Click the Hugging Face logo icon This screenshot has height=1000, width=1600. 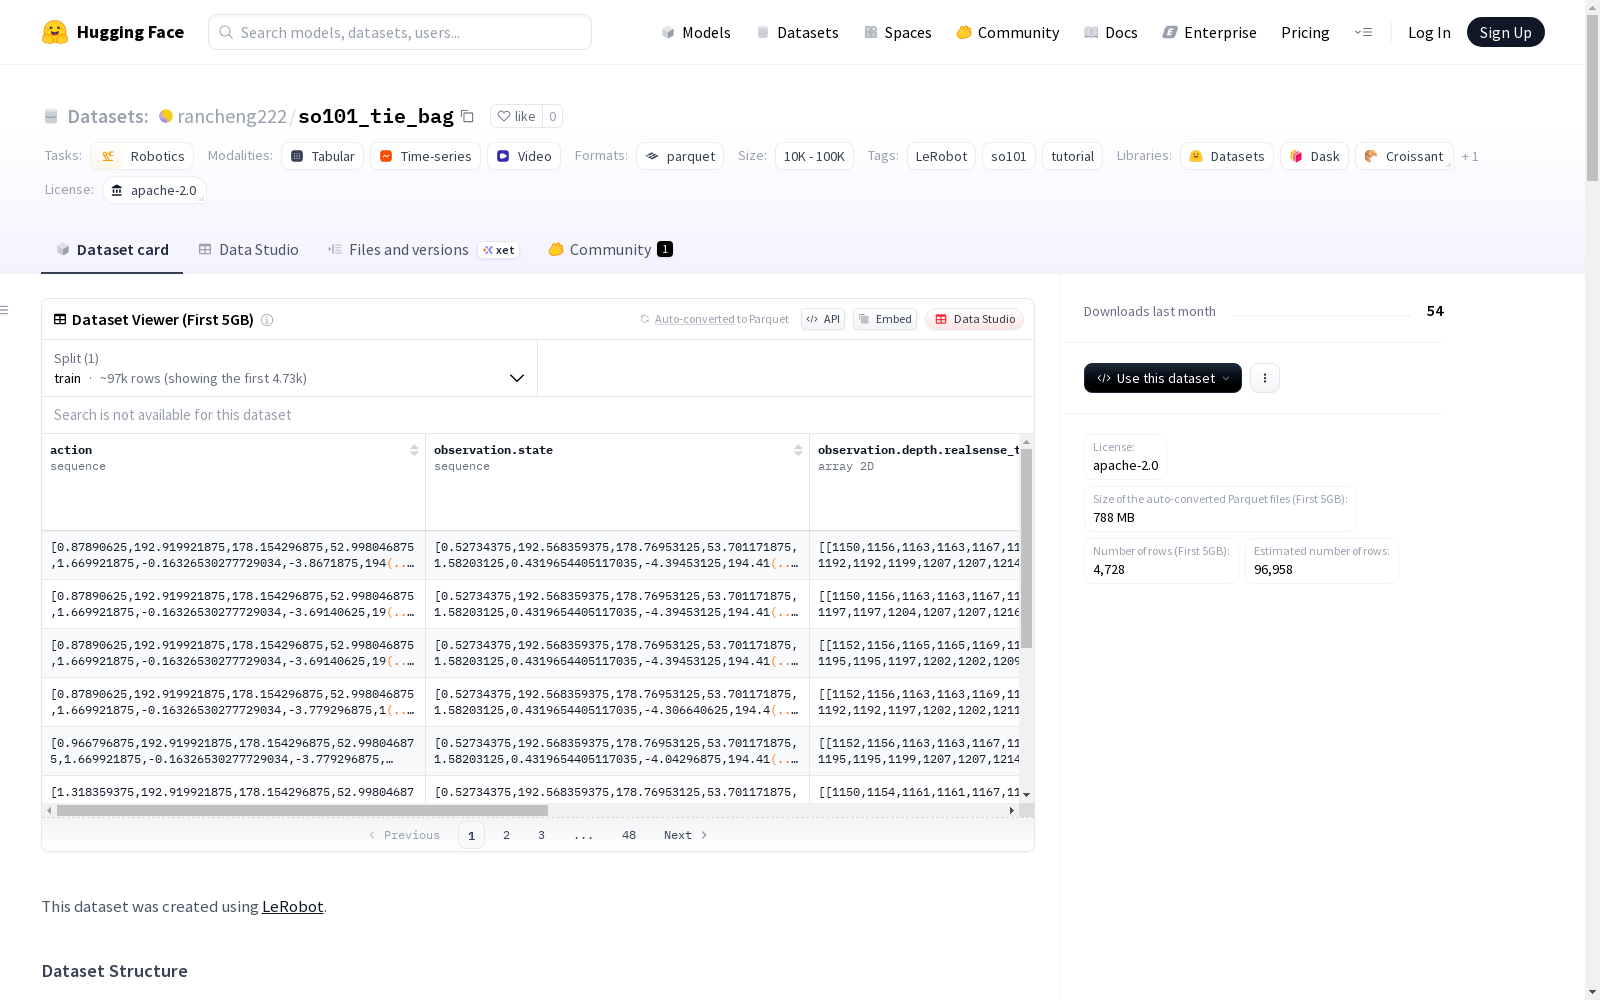click(55, 32)
